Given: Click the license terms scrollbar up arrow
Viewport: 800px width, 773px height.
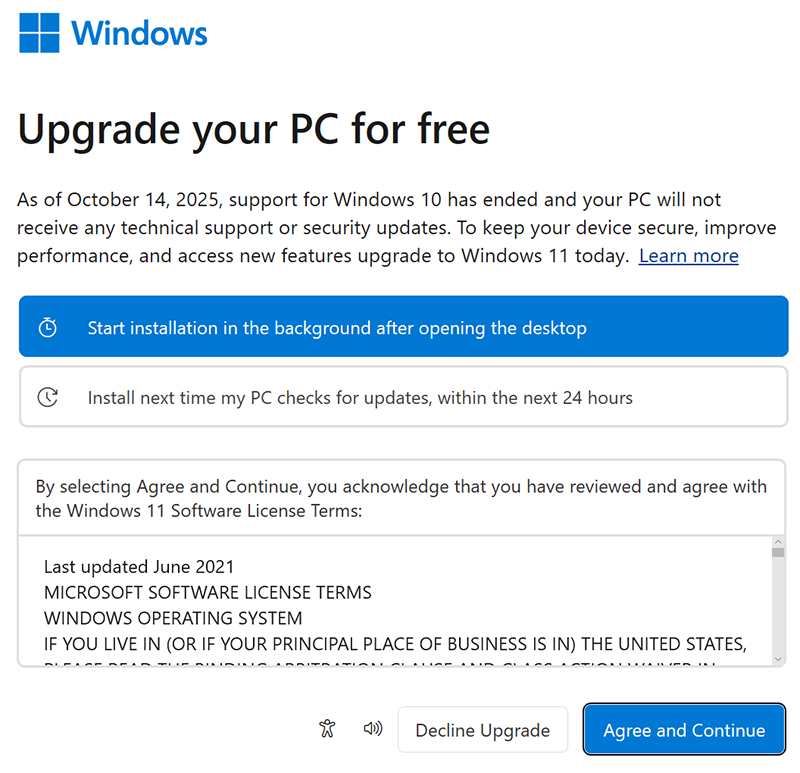Looking at the screenshot, I should 778,542.
